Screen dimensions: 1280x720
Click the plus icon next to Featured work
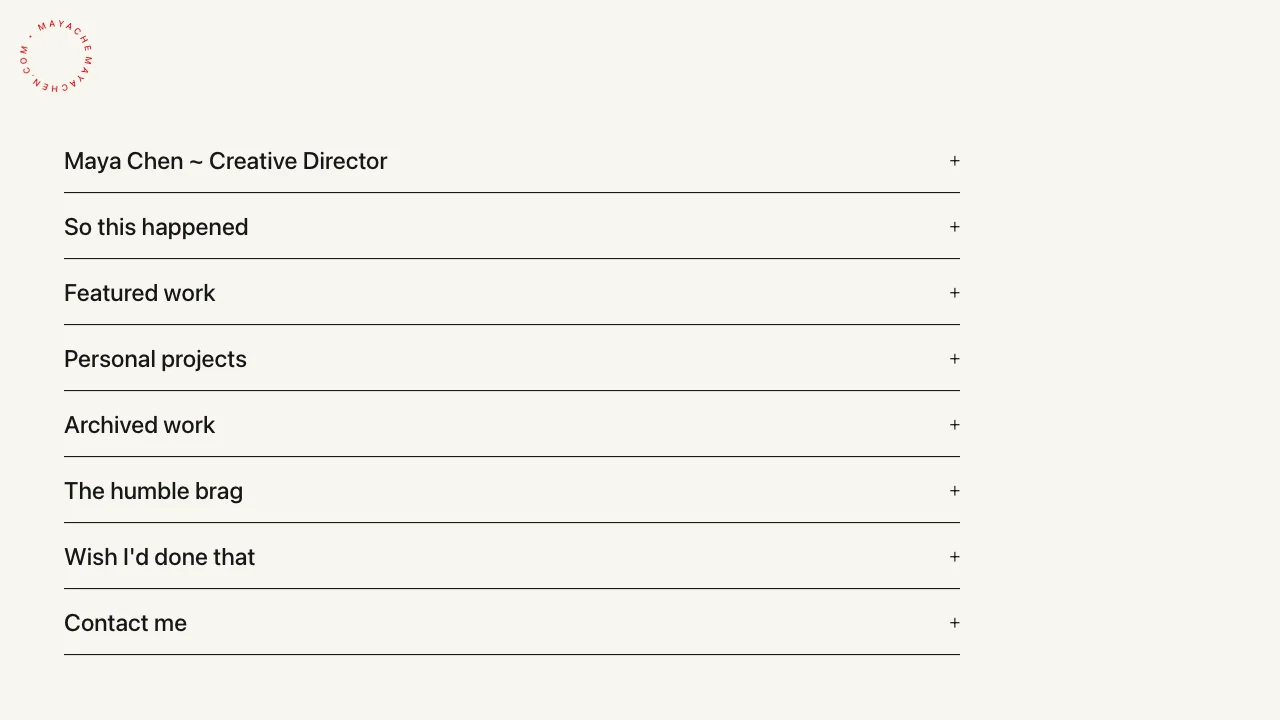click(x=954, y=293)
